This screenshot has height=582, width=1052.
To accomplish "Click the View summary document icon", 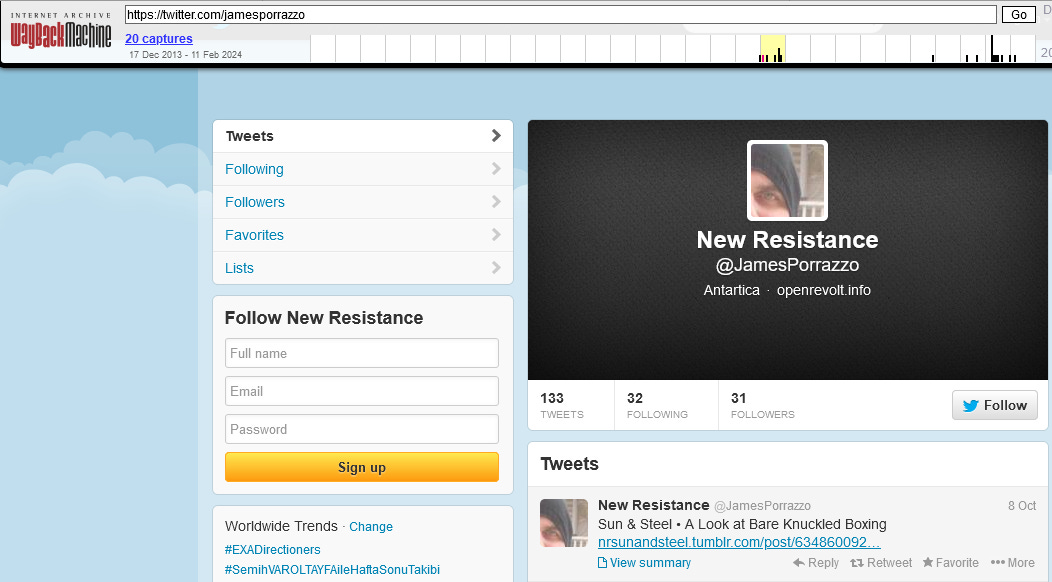I will pyautogui.click(x=602, y=563).
